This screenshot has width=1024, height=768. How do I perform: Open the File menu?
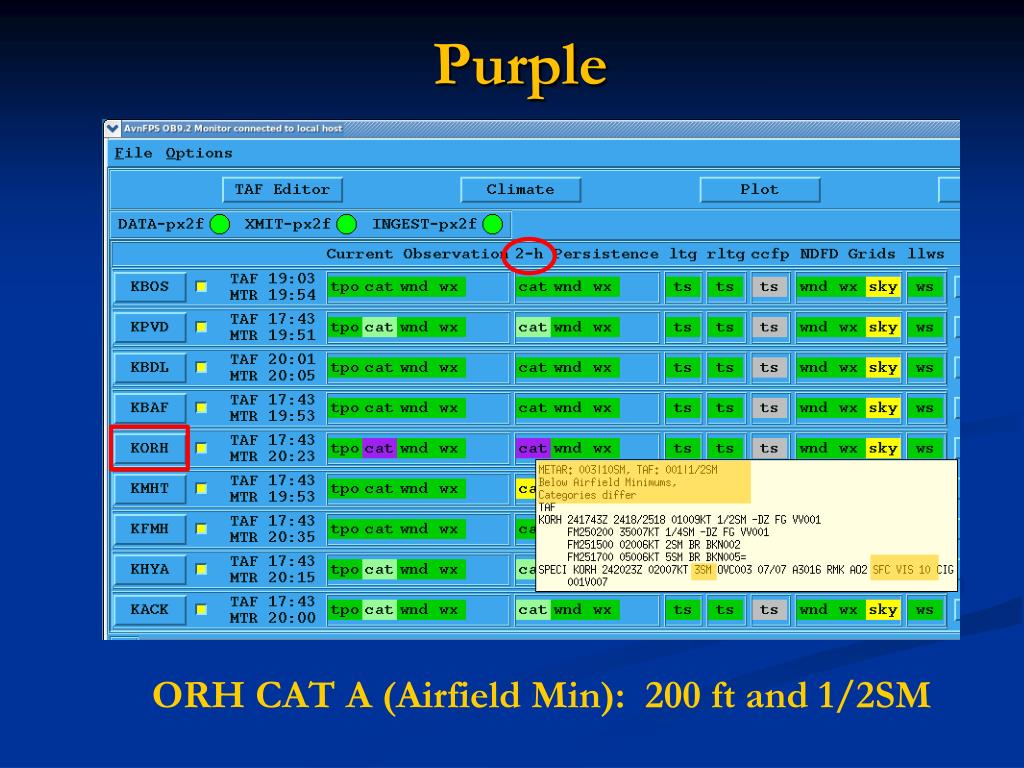(133, 153)
